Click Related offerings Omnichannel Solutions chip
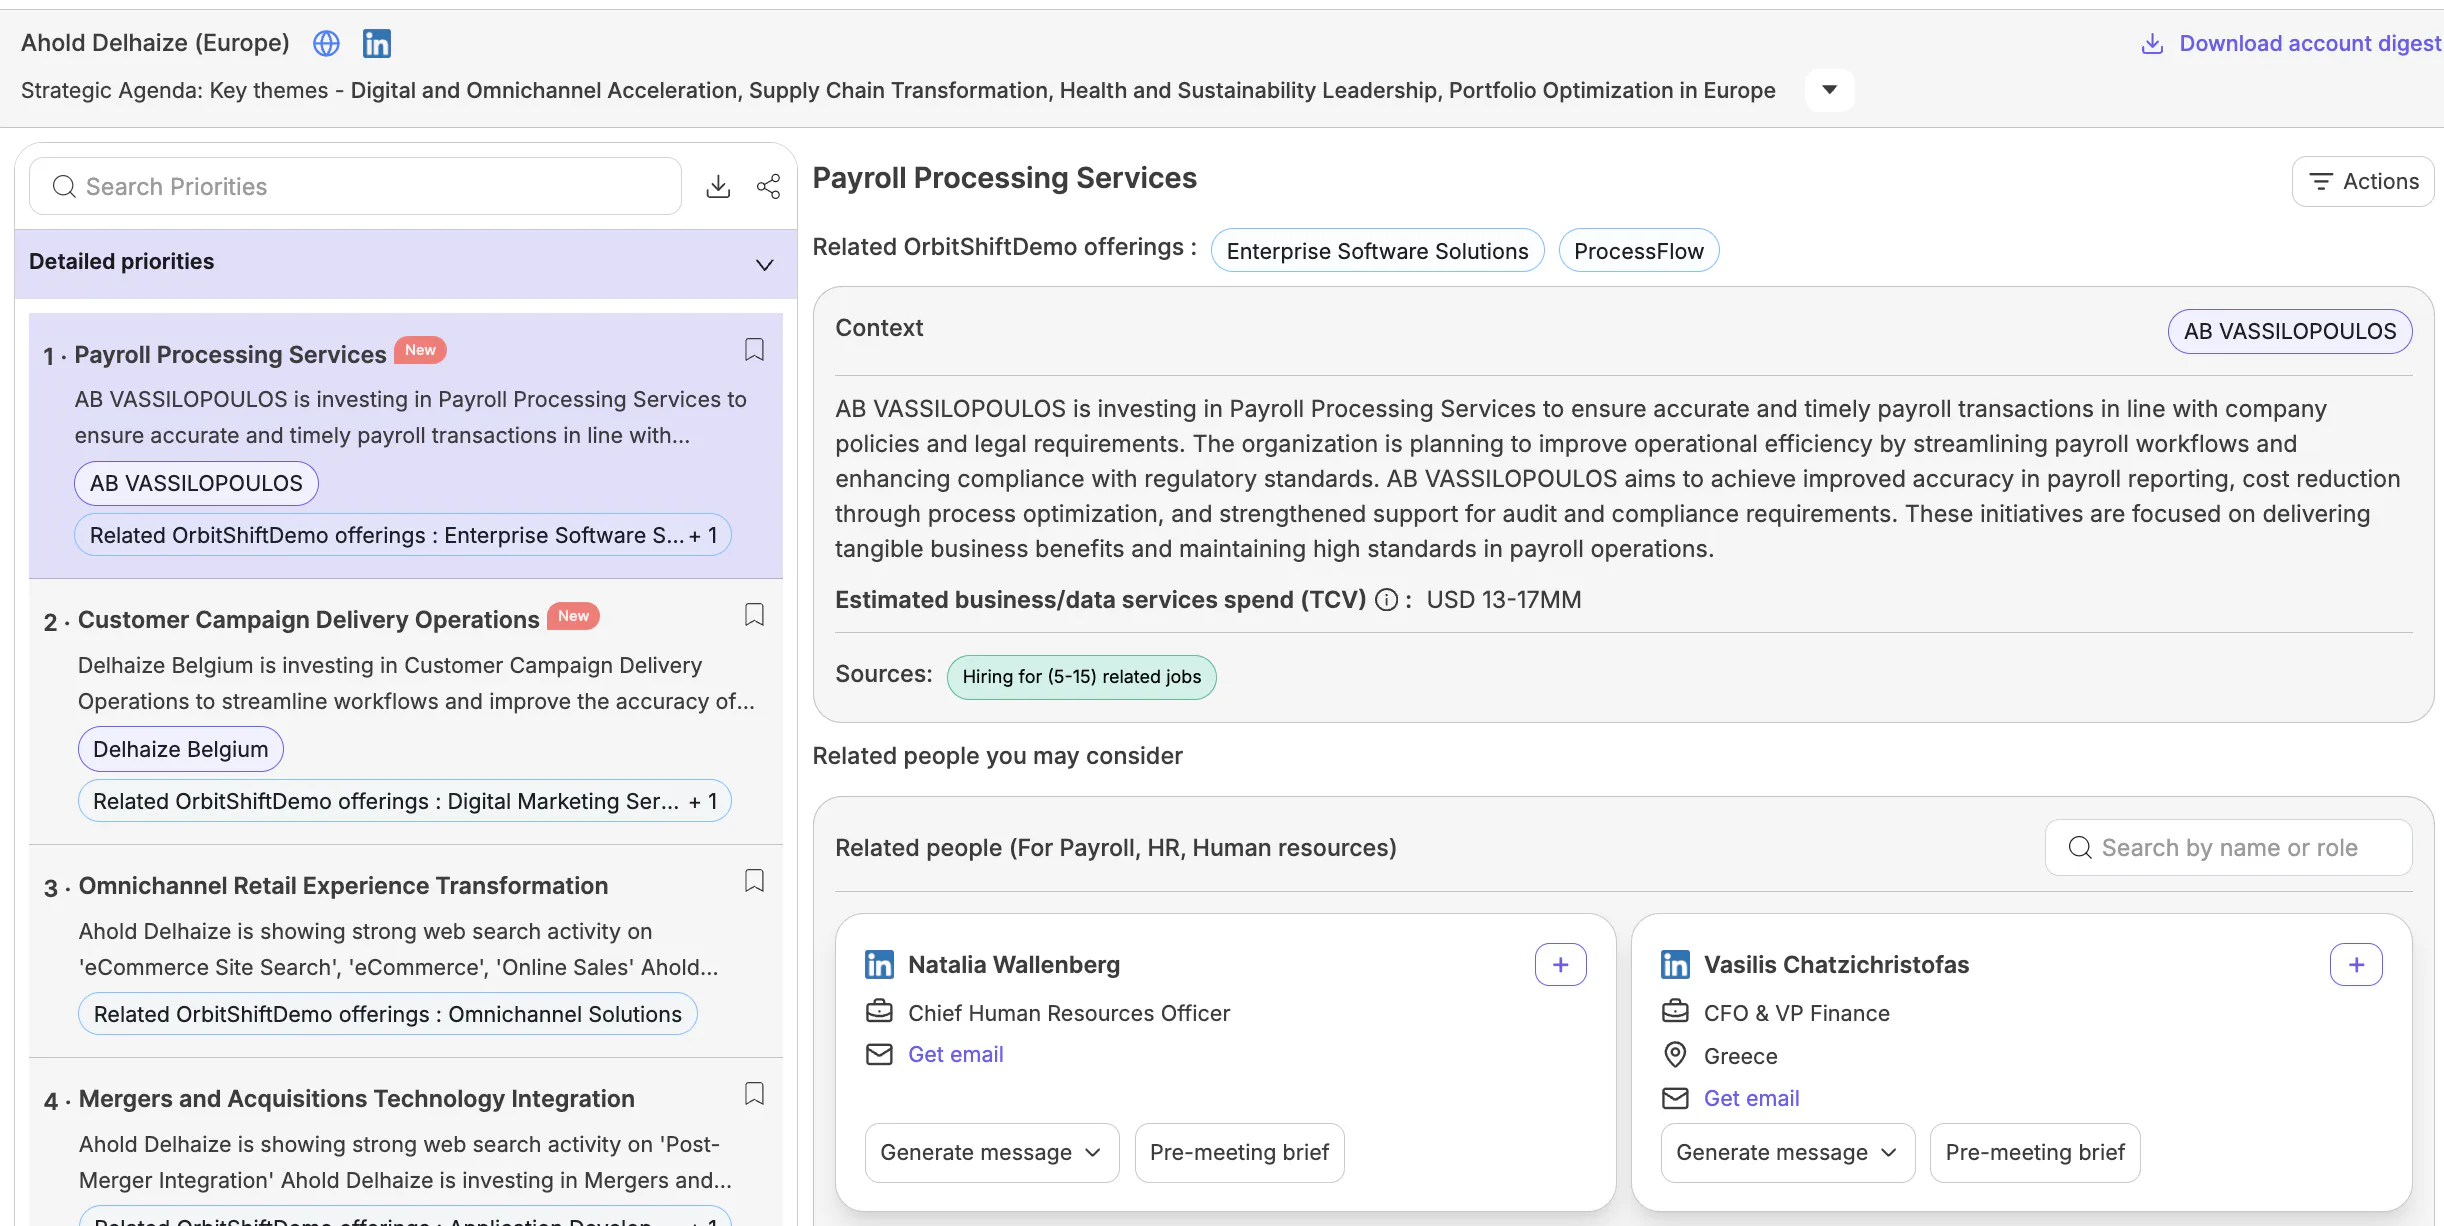Screen dimensions: 2444x1226 (387, 1014)
